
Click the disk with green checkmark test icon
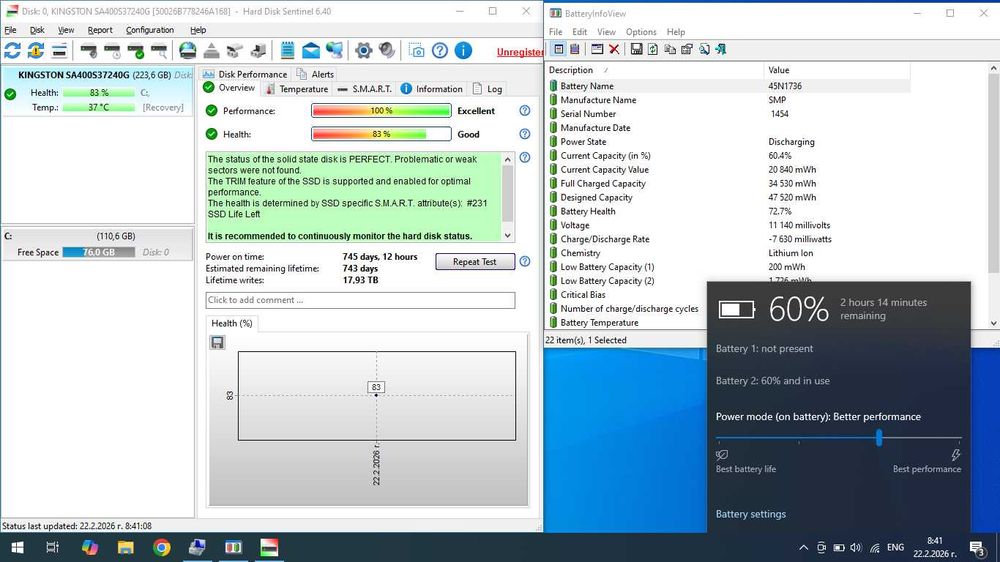pyautogui.click(x=135, y=50)
